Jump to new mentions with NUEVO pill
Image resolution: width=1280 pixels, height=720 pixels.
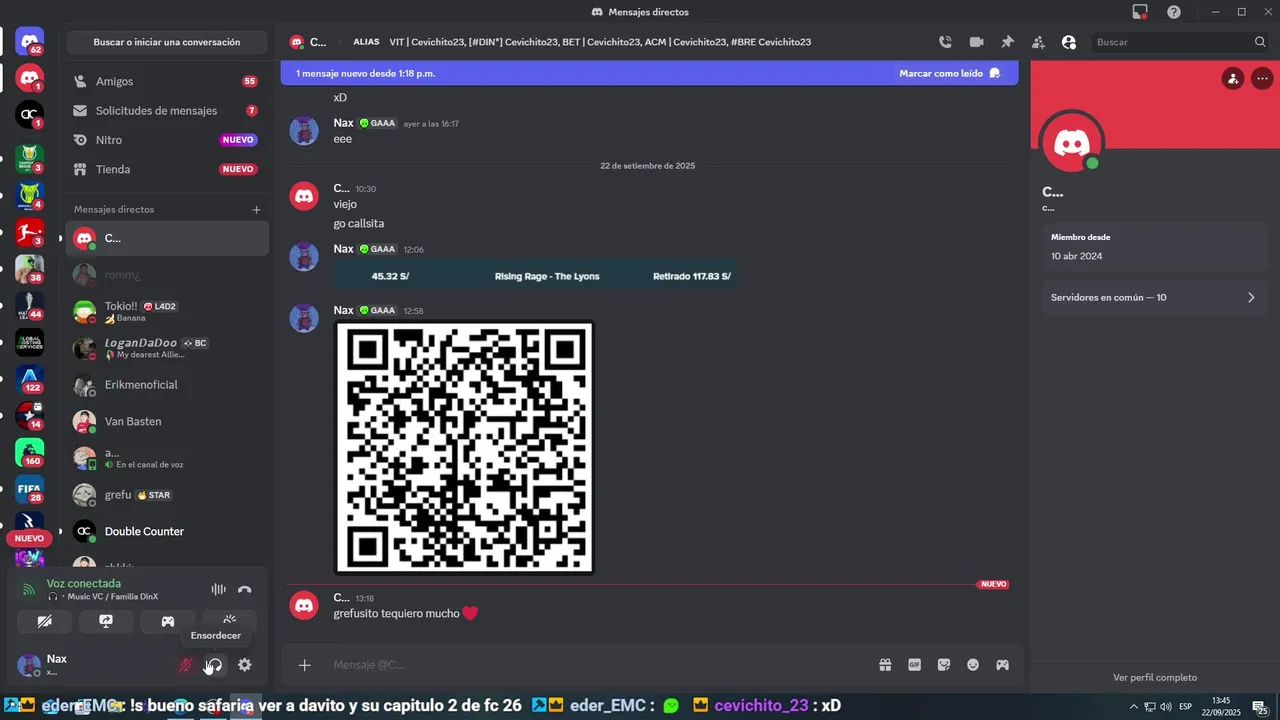pos(29,538)
